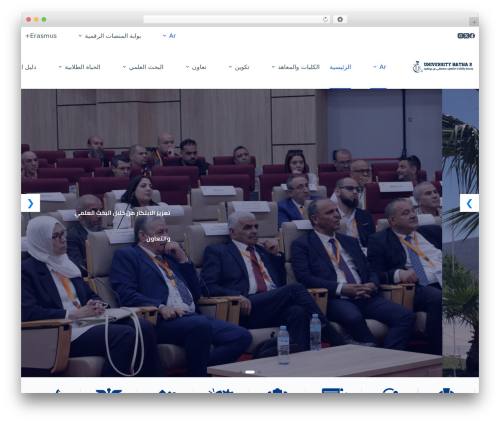Open a new browser tab with plus button
This screenshot has height=423, width=500.
click(474, 22)
